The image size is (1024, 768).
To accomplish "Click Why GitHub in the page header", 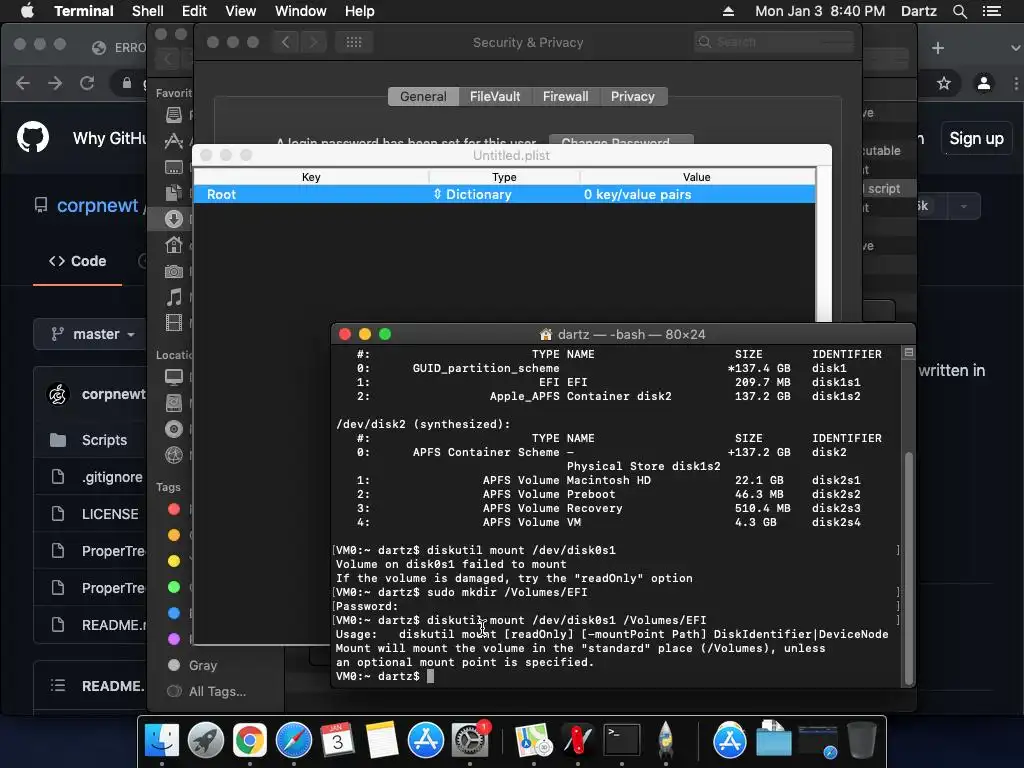I will coord(110,138).
